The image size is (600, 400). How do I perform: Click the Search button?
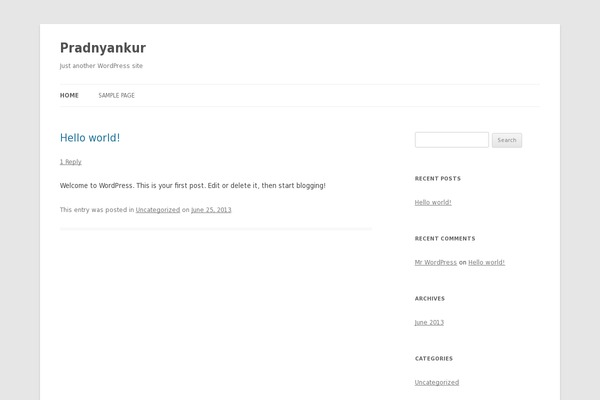click(507, 140)
